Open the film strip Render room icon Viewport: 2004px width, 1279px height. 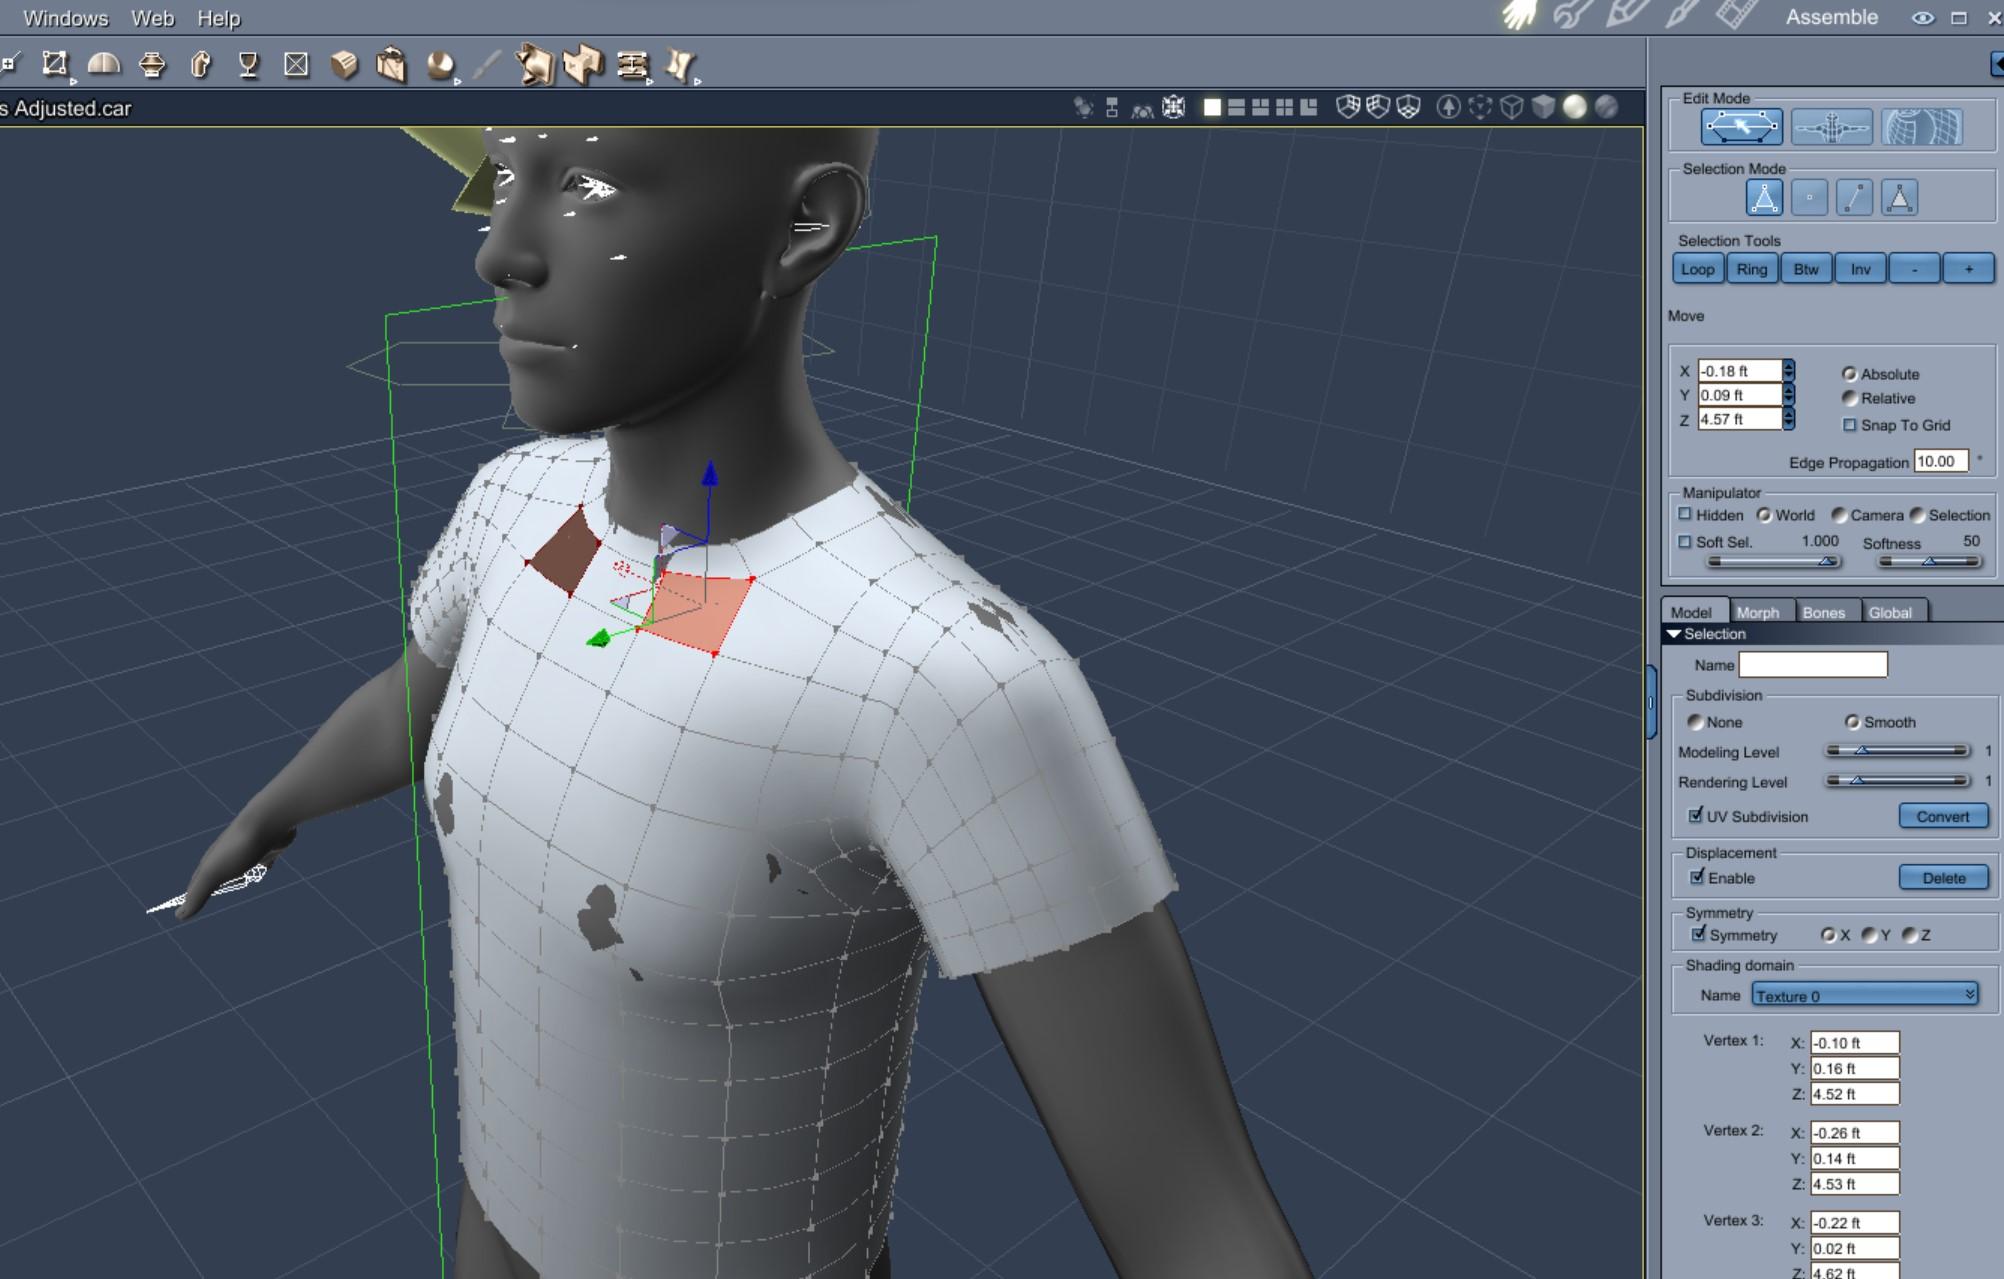pos(1736,16)
